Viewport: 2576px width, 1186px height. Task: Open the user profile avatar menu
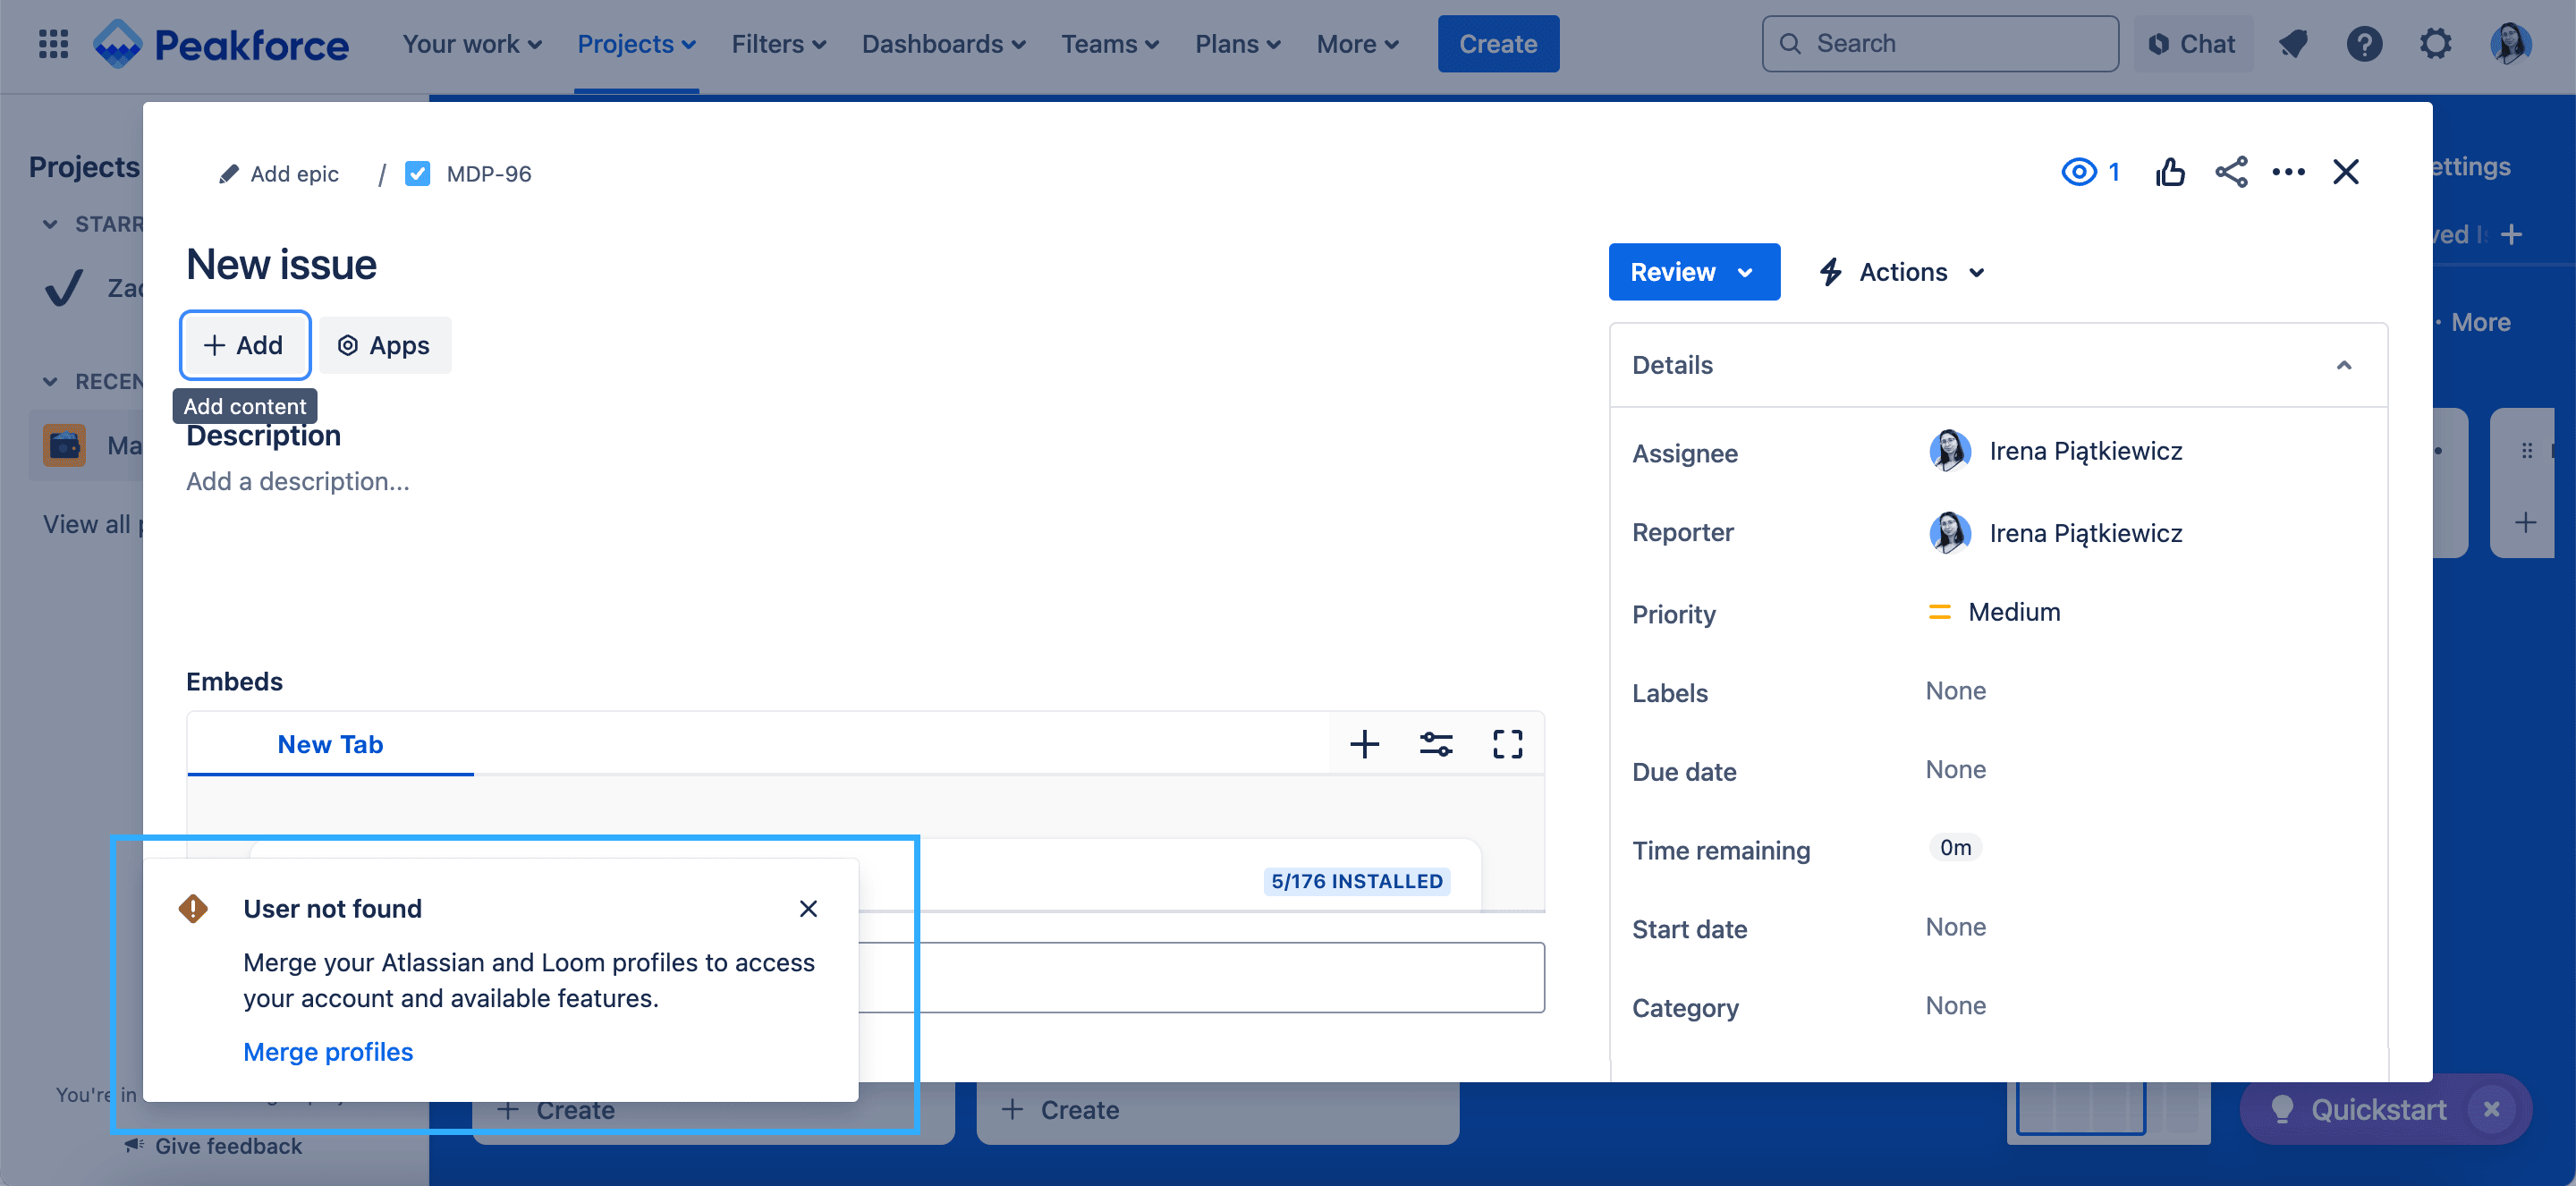click(2510, 44)
